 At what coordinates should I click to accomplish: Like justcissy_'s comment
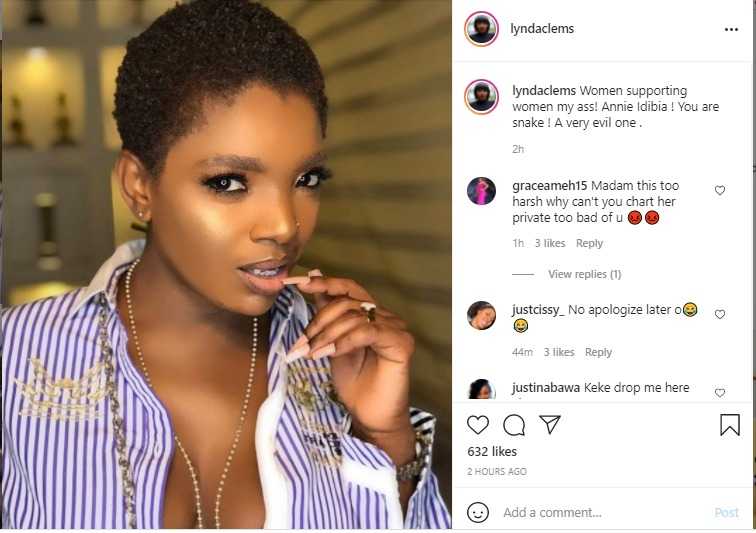pyautogui.click(x=720, y=314)
